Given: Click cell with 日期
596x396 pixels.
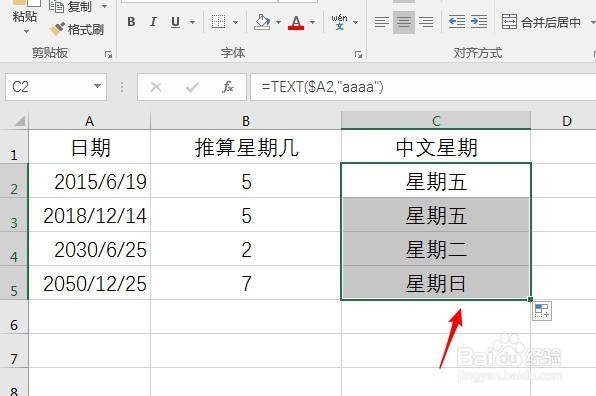Looking at the screenshot, I should 90,147.
